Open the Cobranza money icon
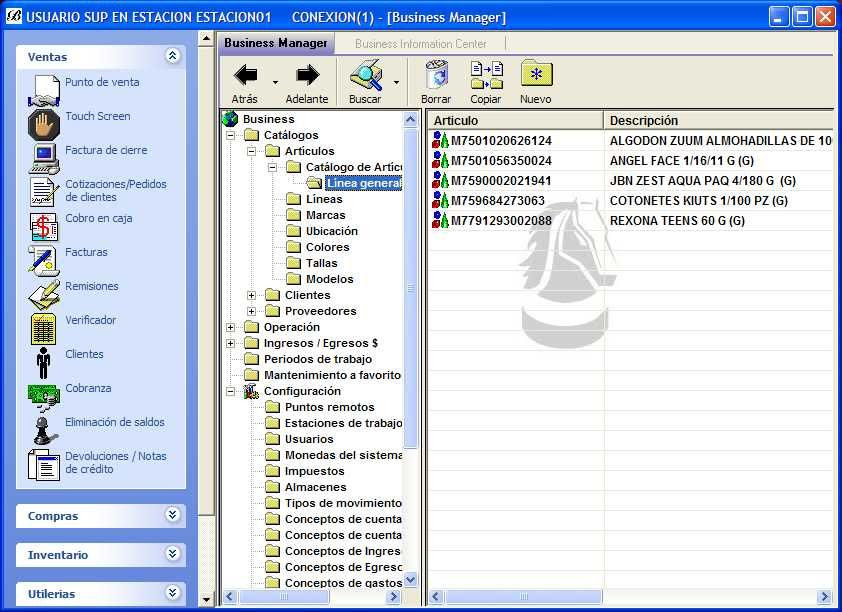 point(43,396)
